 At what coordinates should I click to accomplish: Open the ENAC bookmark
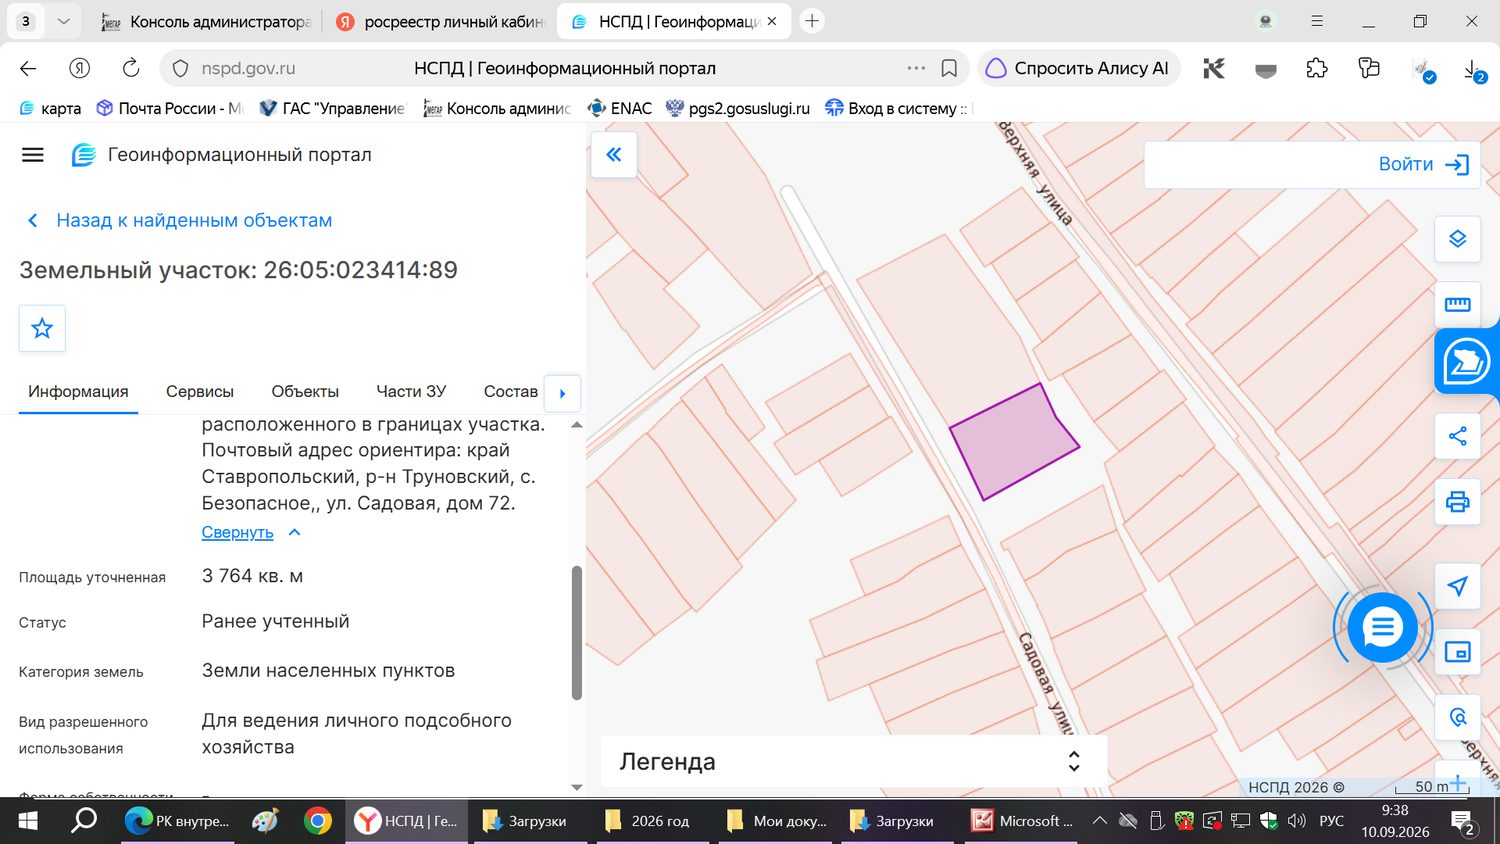[619, 108]
